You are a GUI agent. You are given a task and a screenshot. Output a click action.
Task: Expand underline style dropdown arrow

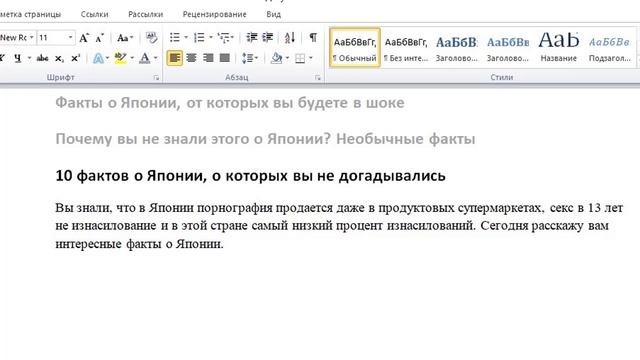point(29,58)
